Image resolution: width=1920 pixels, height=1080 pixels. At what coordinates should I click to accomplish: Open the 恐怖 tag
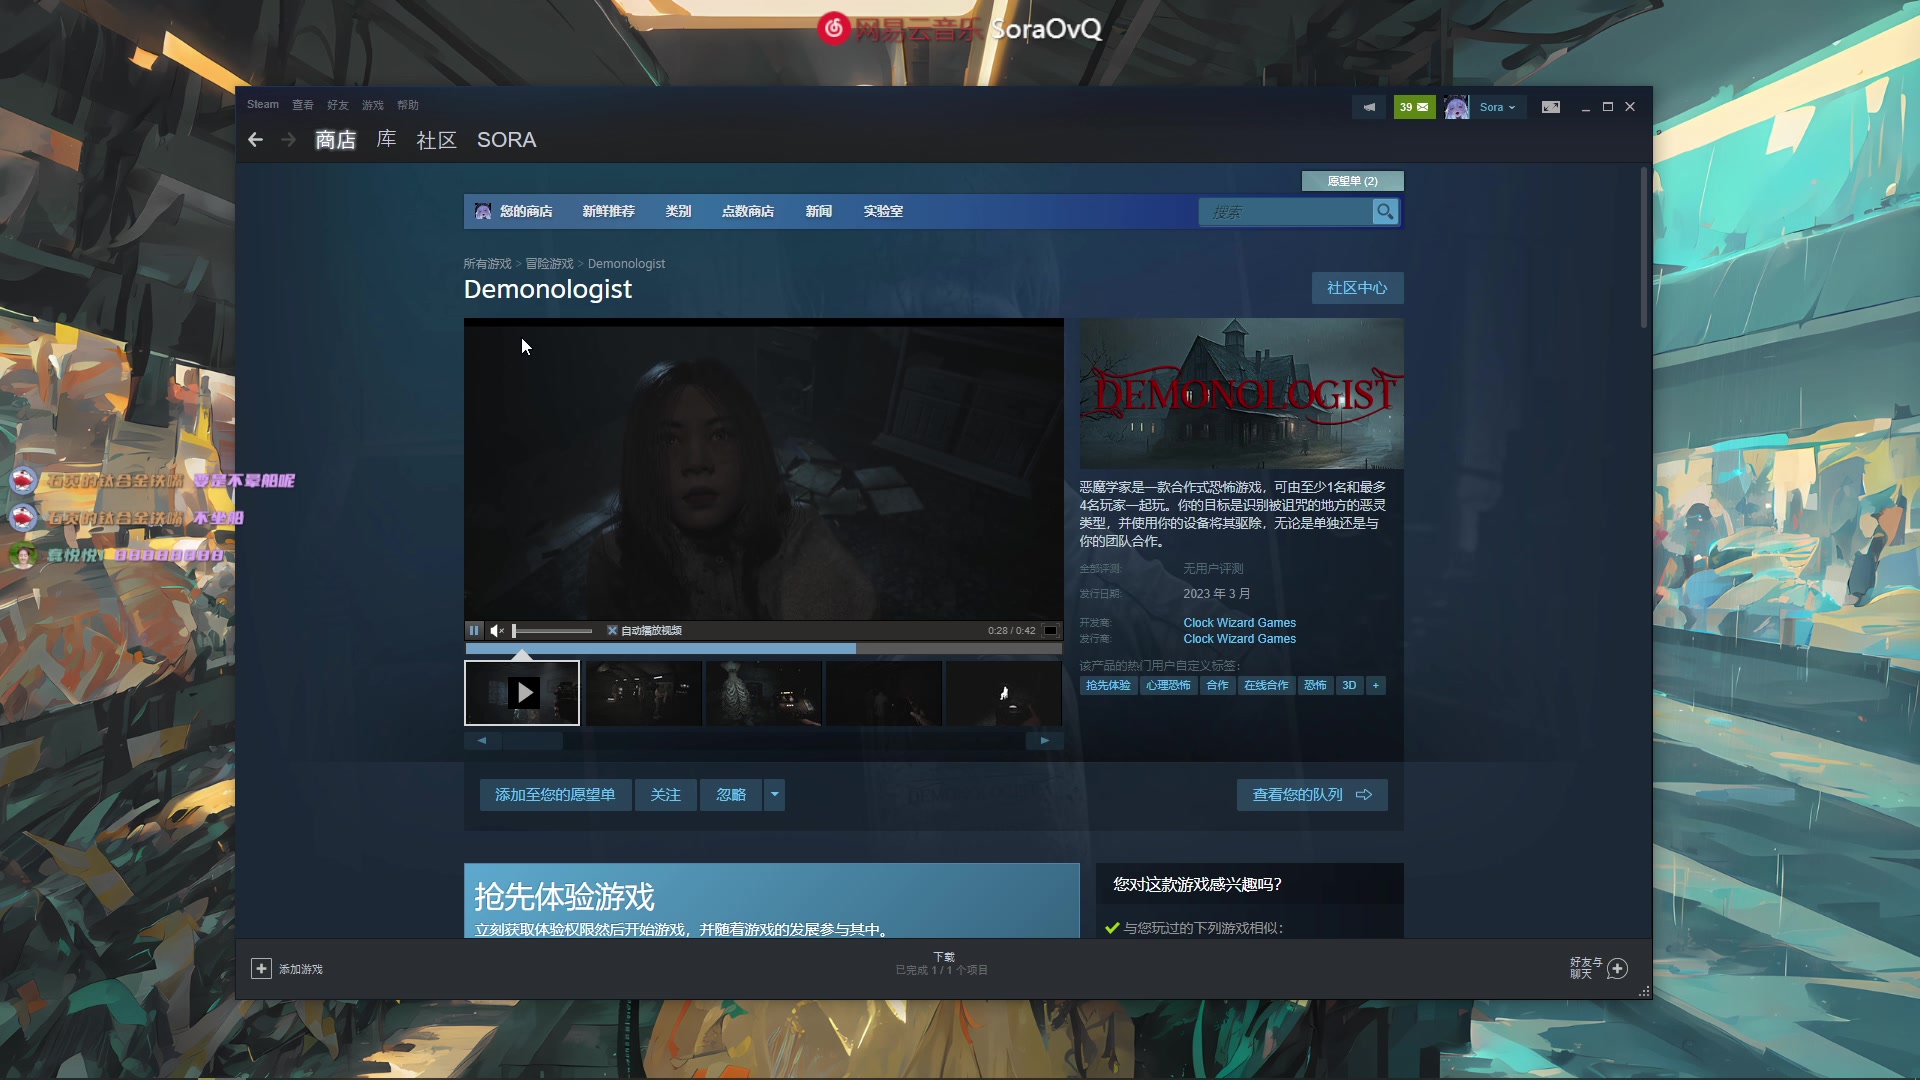(x=1315, y=685)
